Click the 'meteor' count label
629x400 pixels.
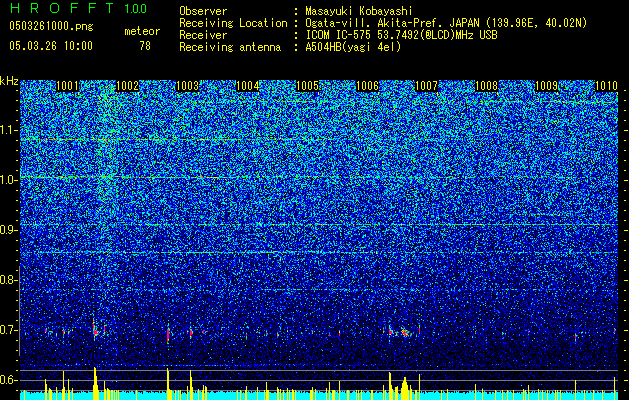click(142, 31)
